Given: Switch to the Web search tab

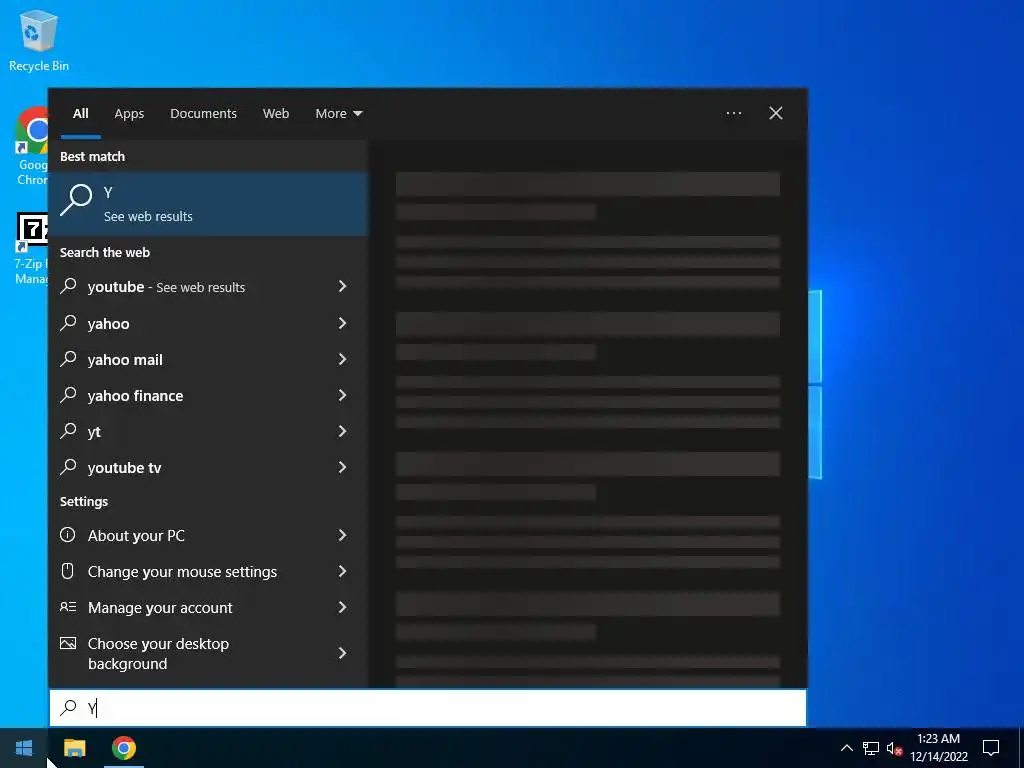Looking at the screenshot, I should pos(276,114).
